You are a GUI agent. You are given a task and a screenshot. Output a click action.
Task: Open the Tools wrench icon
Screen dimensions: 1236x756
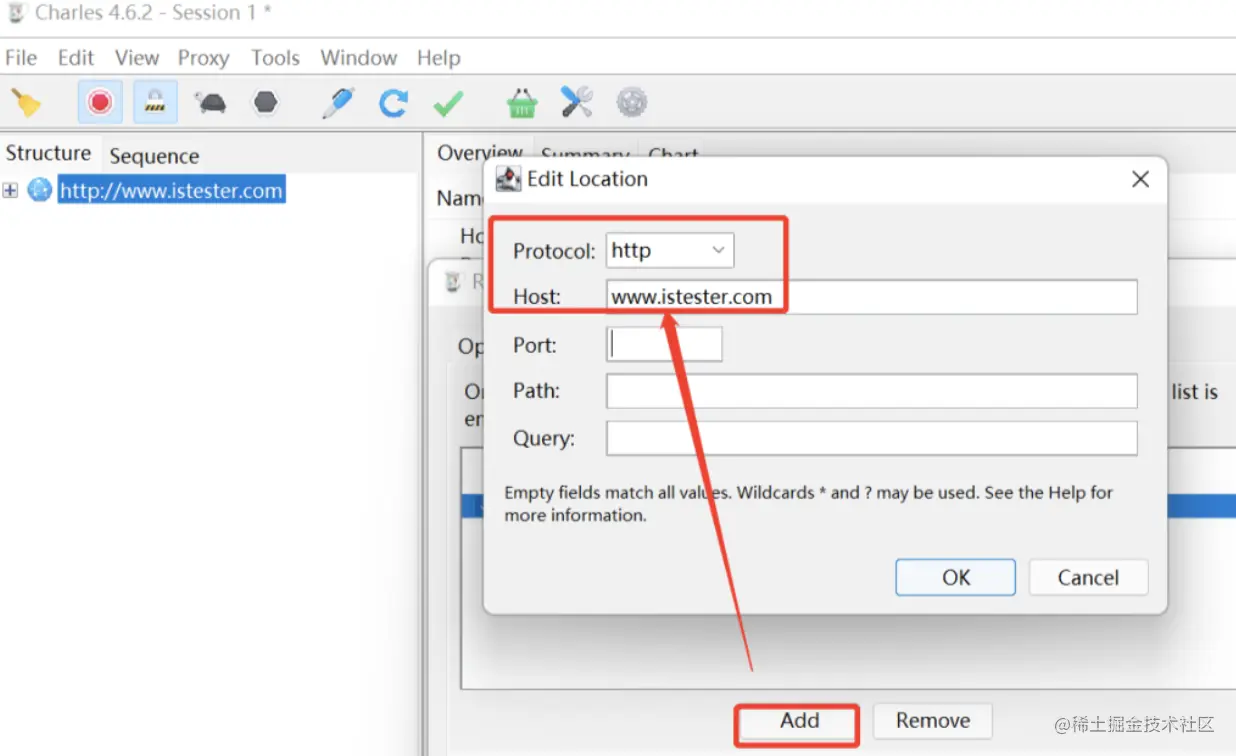pyautogui.click(x=576, y=102)
